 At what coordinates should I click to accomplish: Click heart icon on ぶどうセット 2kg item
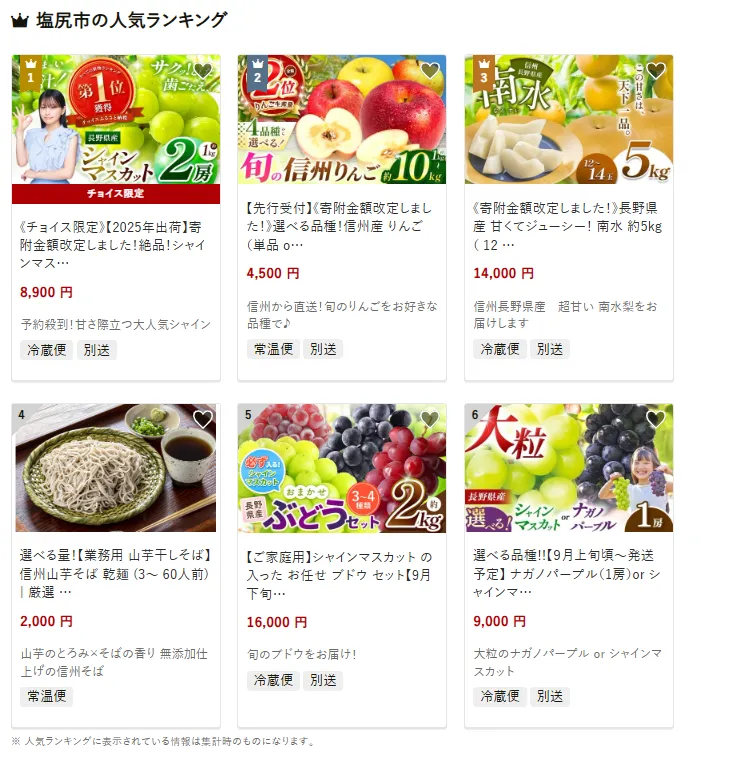[x=429, y=419]
